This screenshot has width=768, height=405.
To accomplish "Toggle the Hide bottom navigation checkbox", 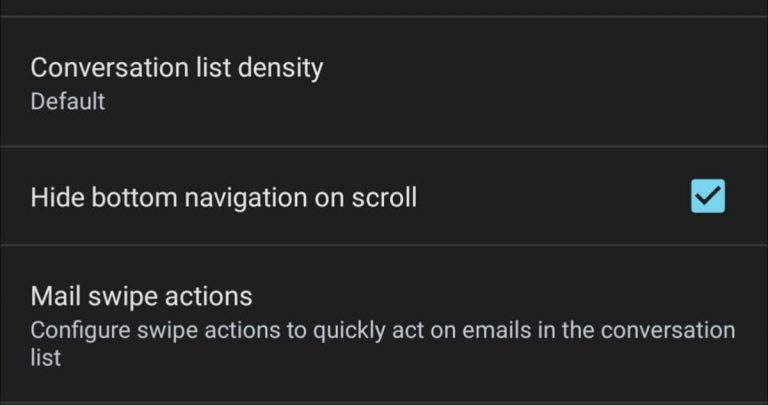I will [708, 197].
